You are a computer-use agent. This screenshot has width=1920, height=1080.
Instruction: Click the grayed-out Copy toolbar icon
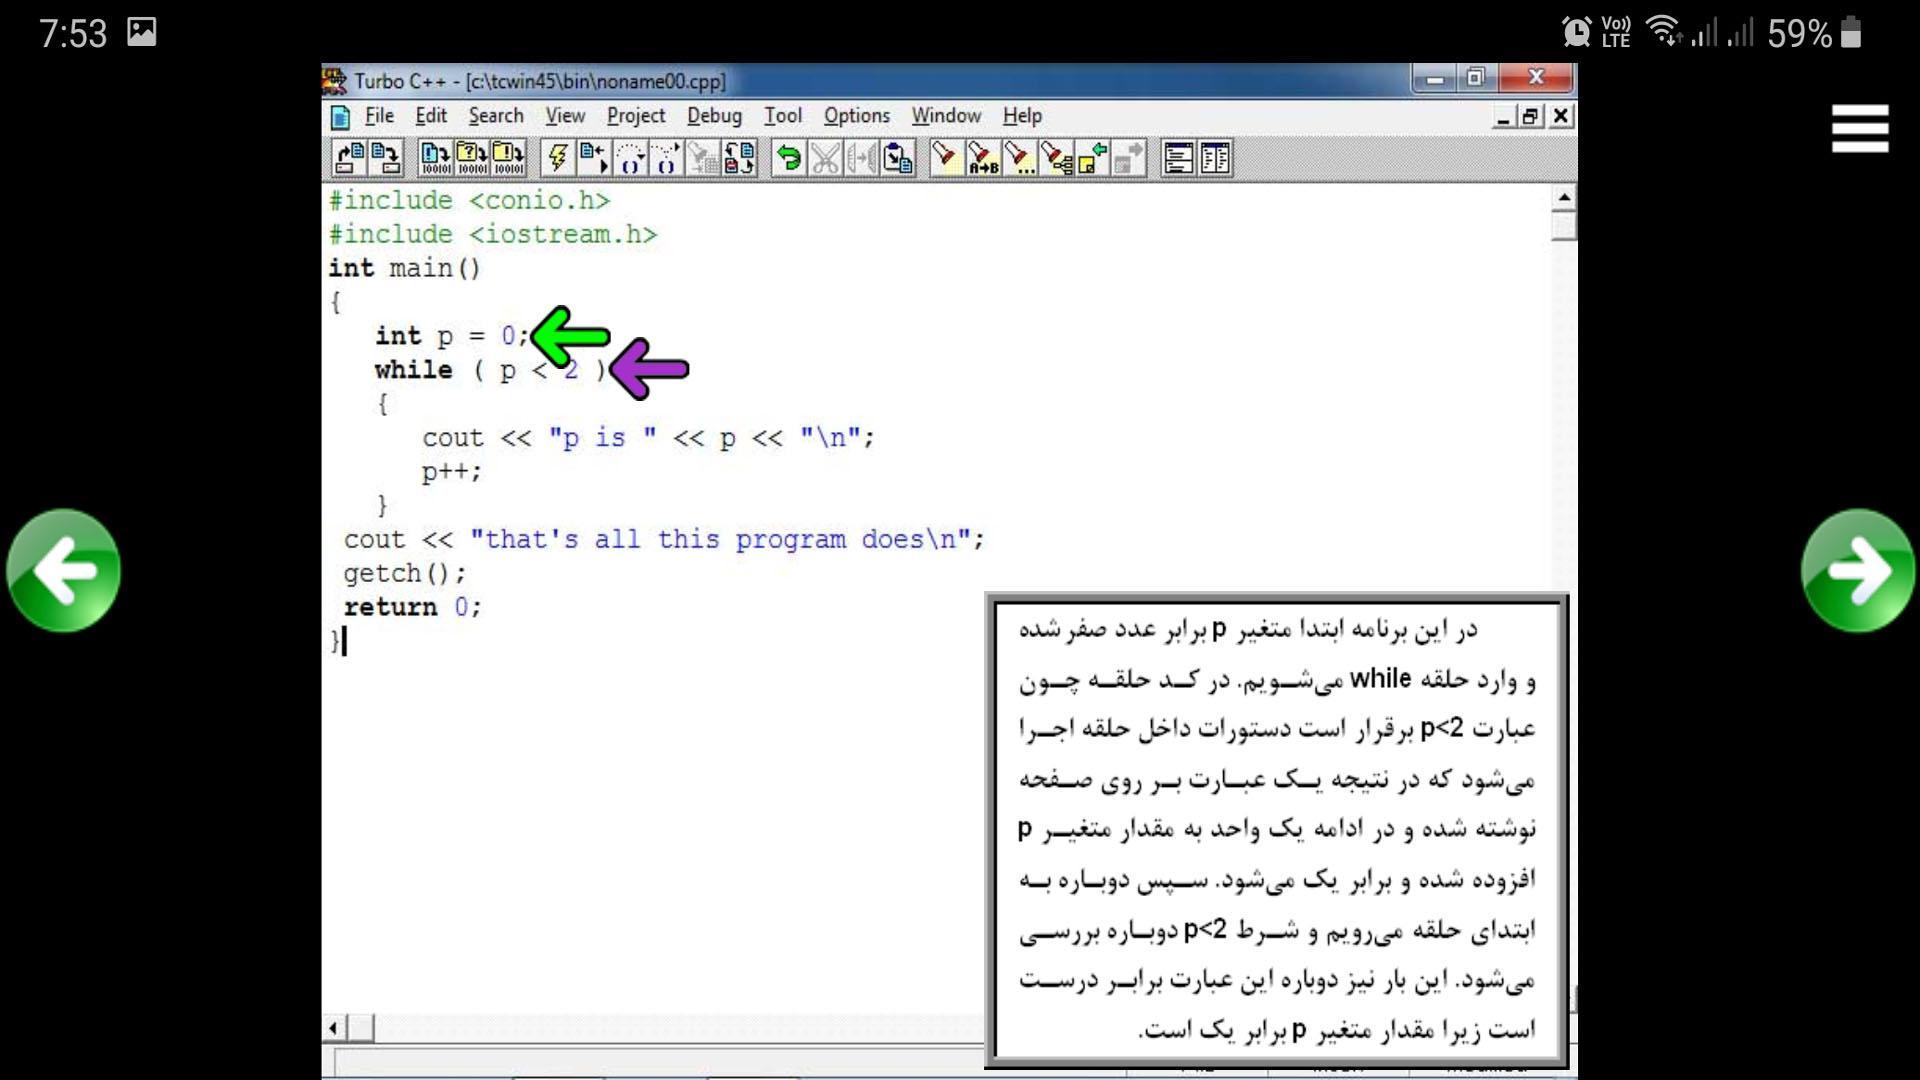tap(861, 158)
